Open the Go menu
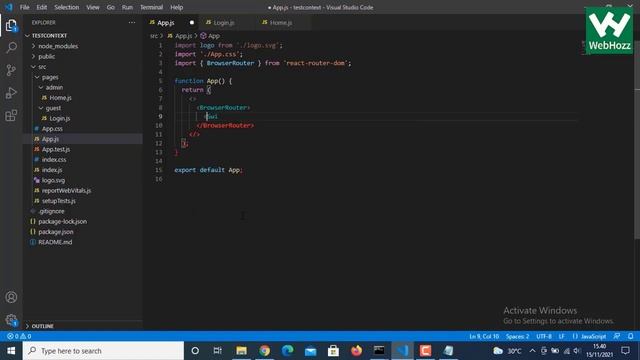640x360 pixels. point(111,7)
